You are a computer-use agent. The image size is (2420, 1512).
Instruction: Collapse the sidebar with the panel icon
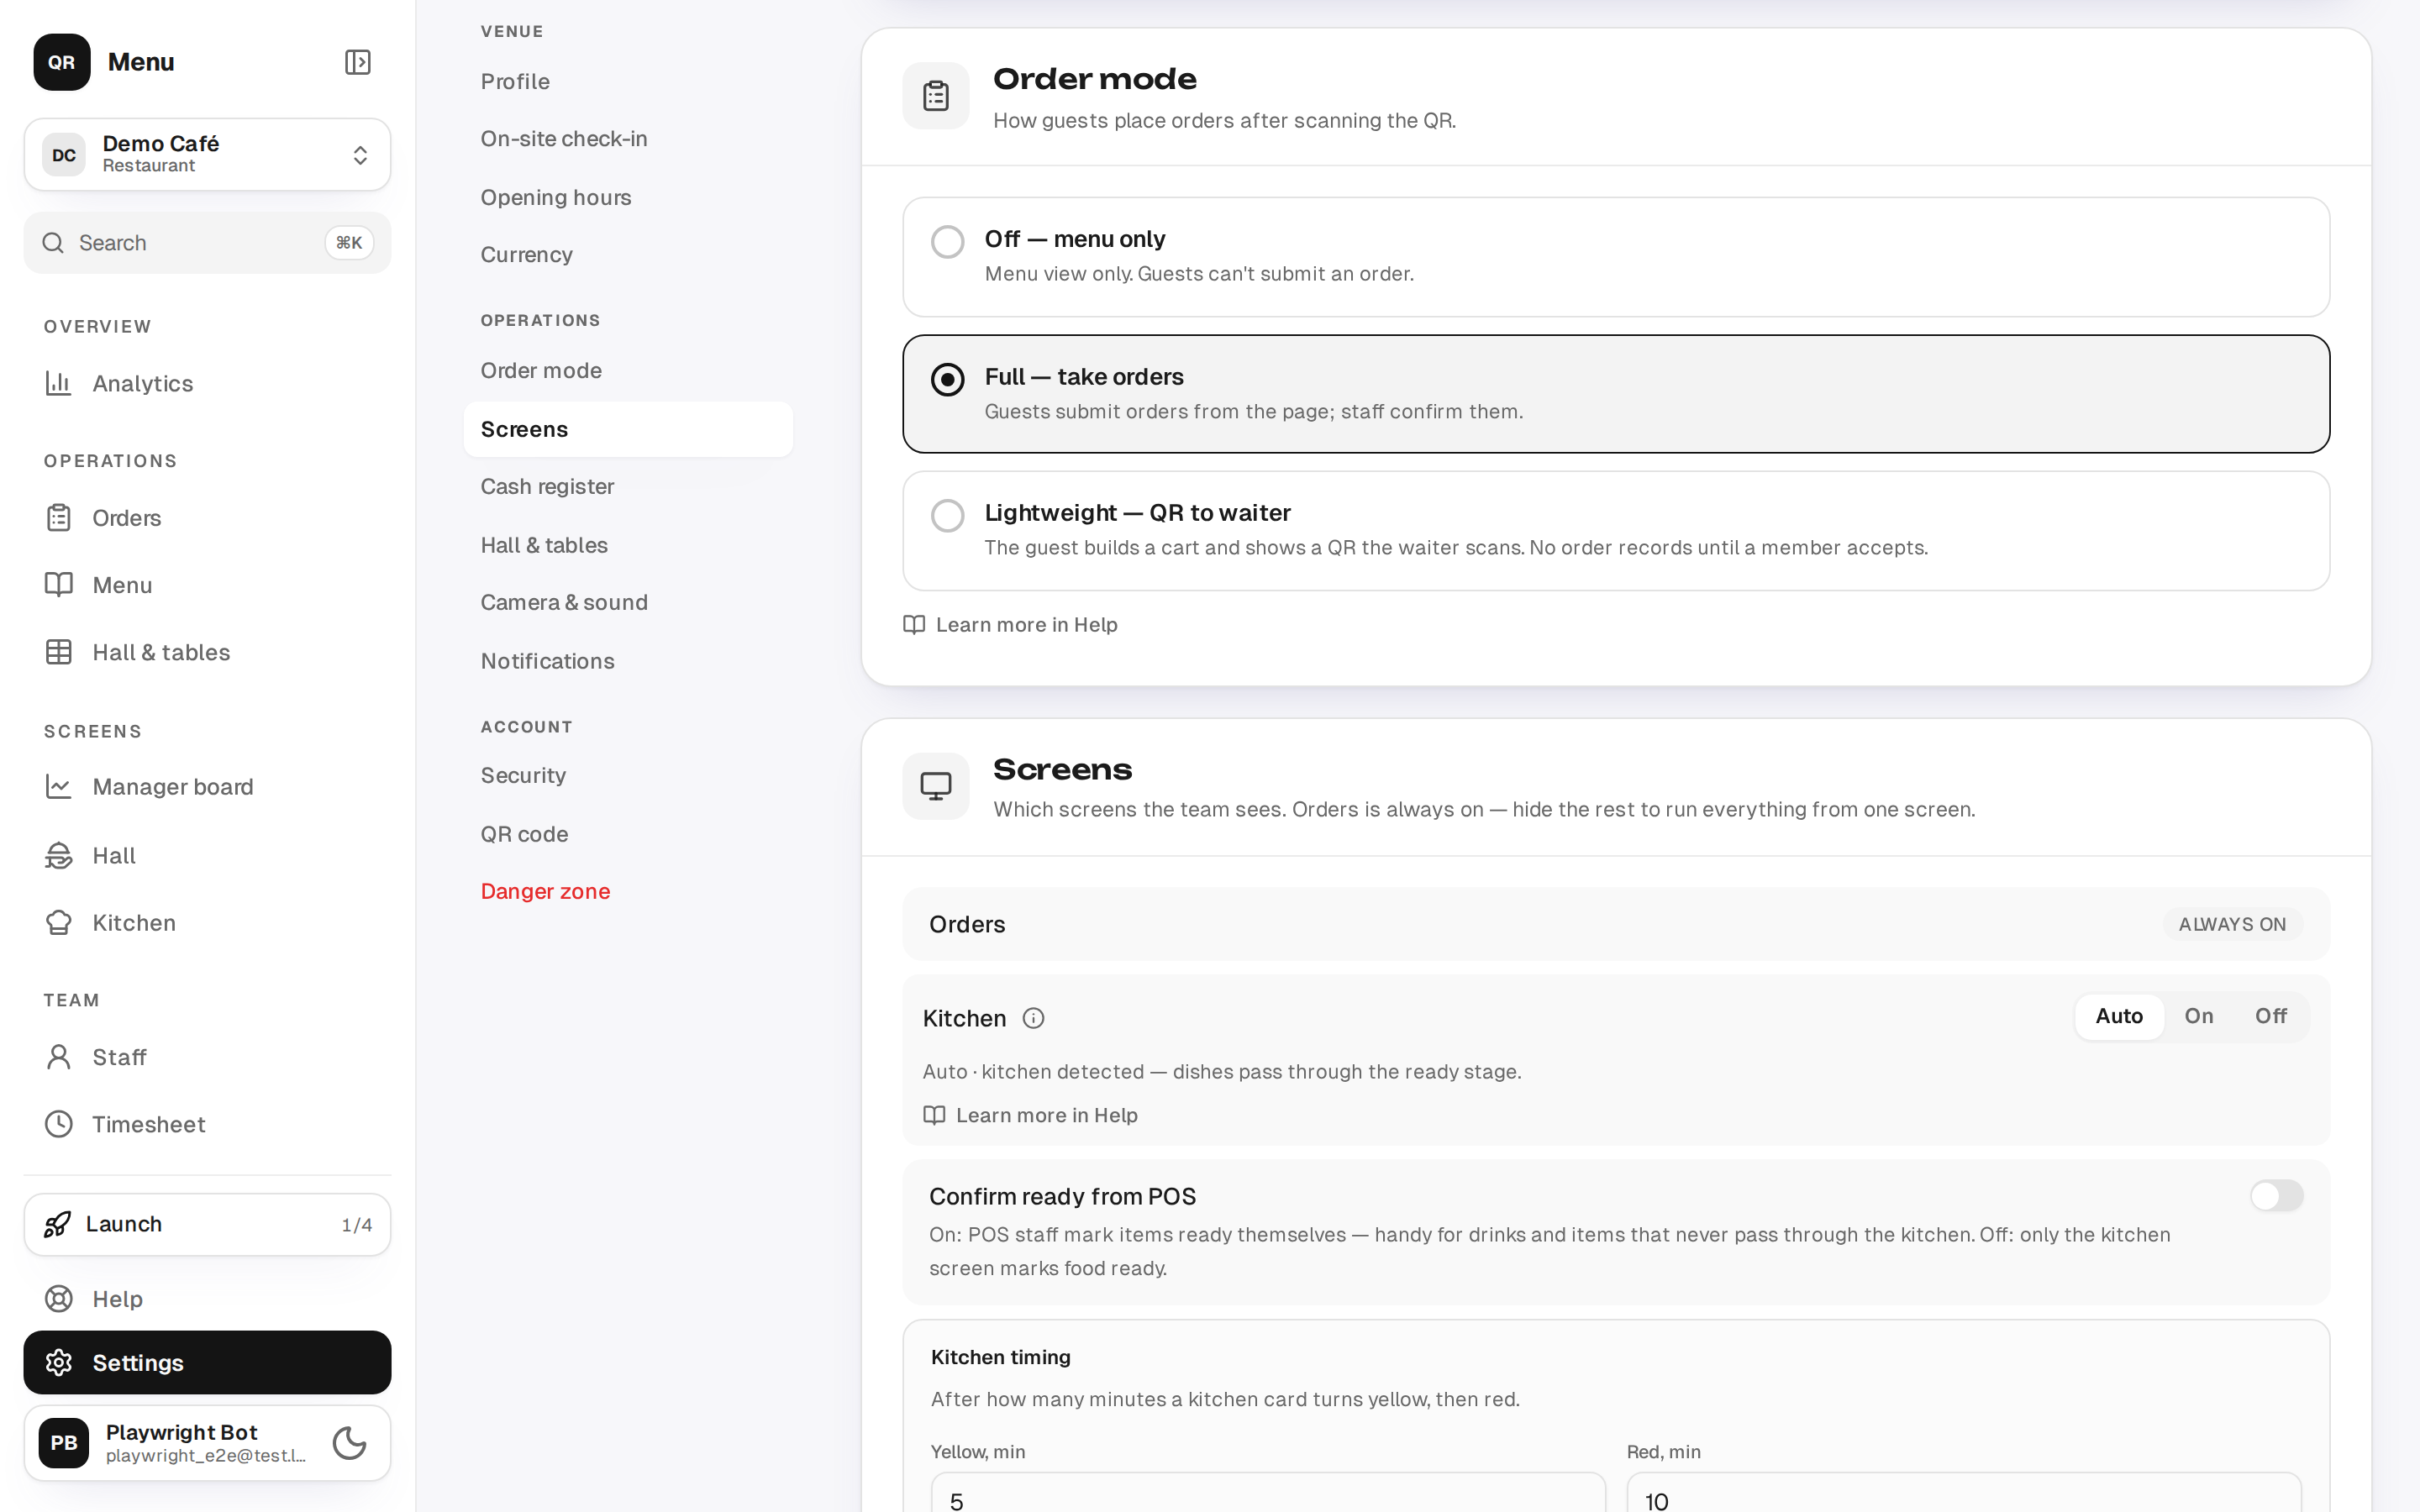pyautogui.click(x=357, y=62)
